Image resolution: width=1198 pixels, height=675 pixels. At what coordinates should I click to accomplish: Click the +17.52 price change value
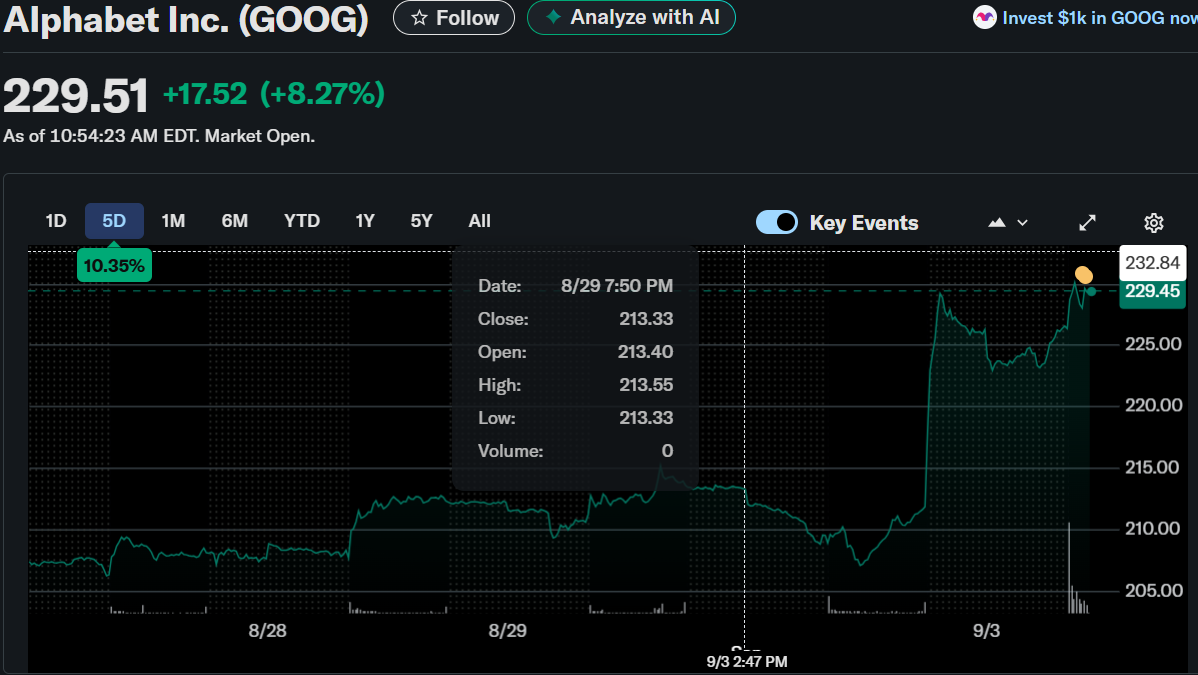[x=205, y=94]
